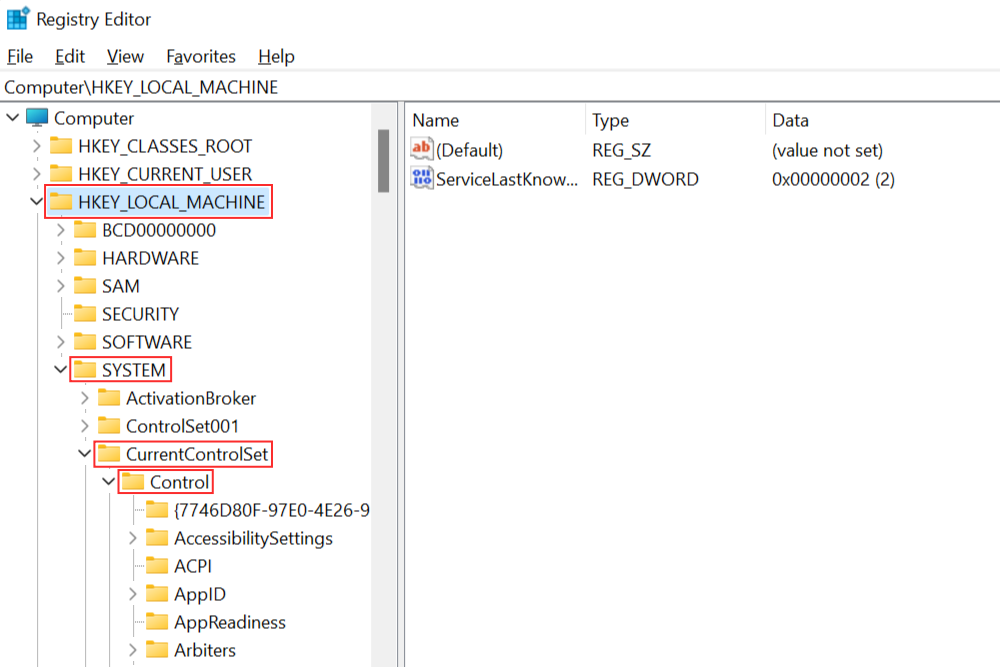Open the Favorites menu
Viewport: 1000px width, 667px height.
point(200,56)
